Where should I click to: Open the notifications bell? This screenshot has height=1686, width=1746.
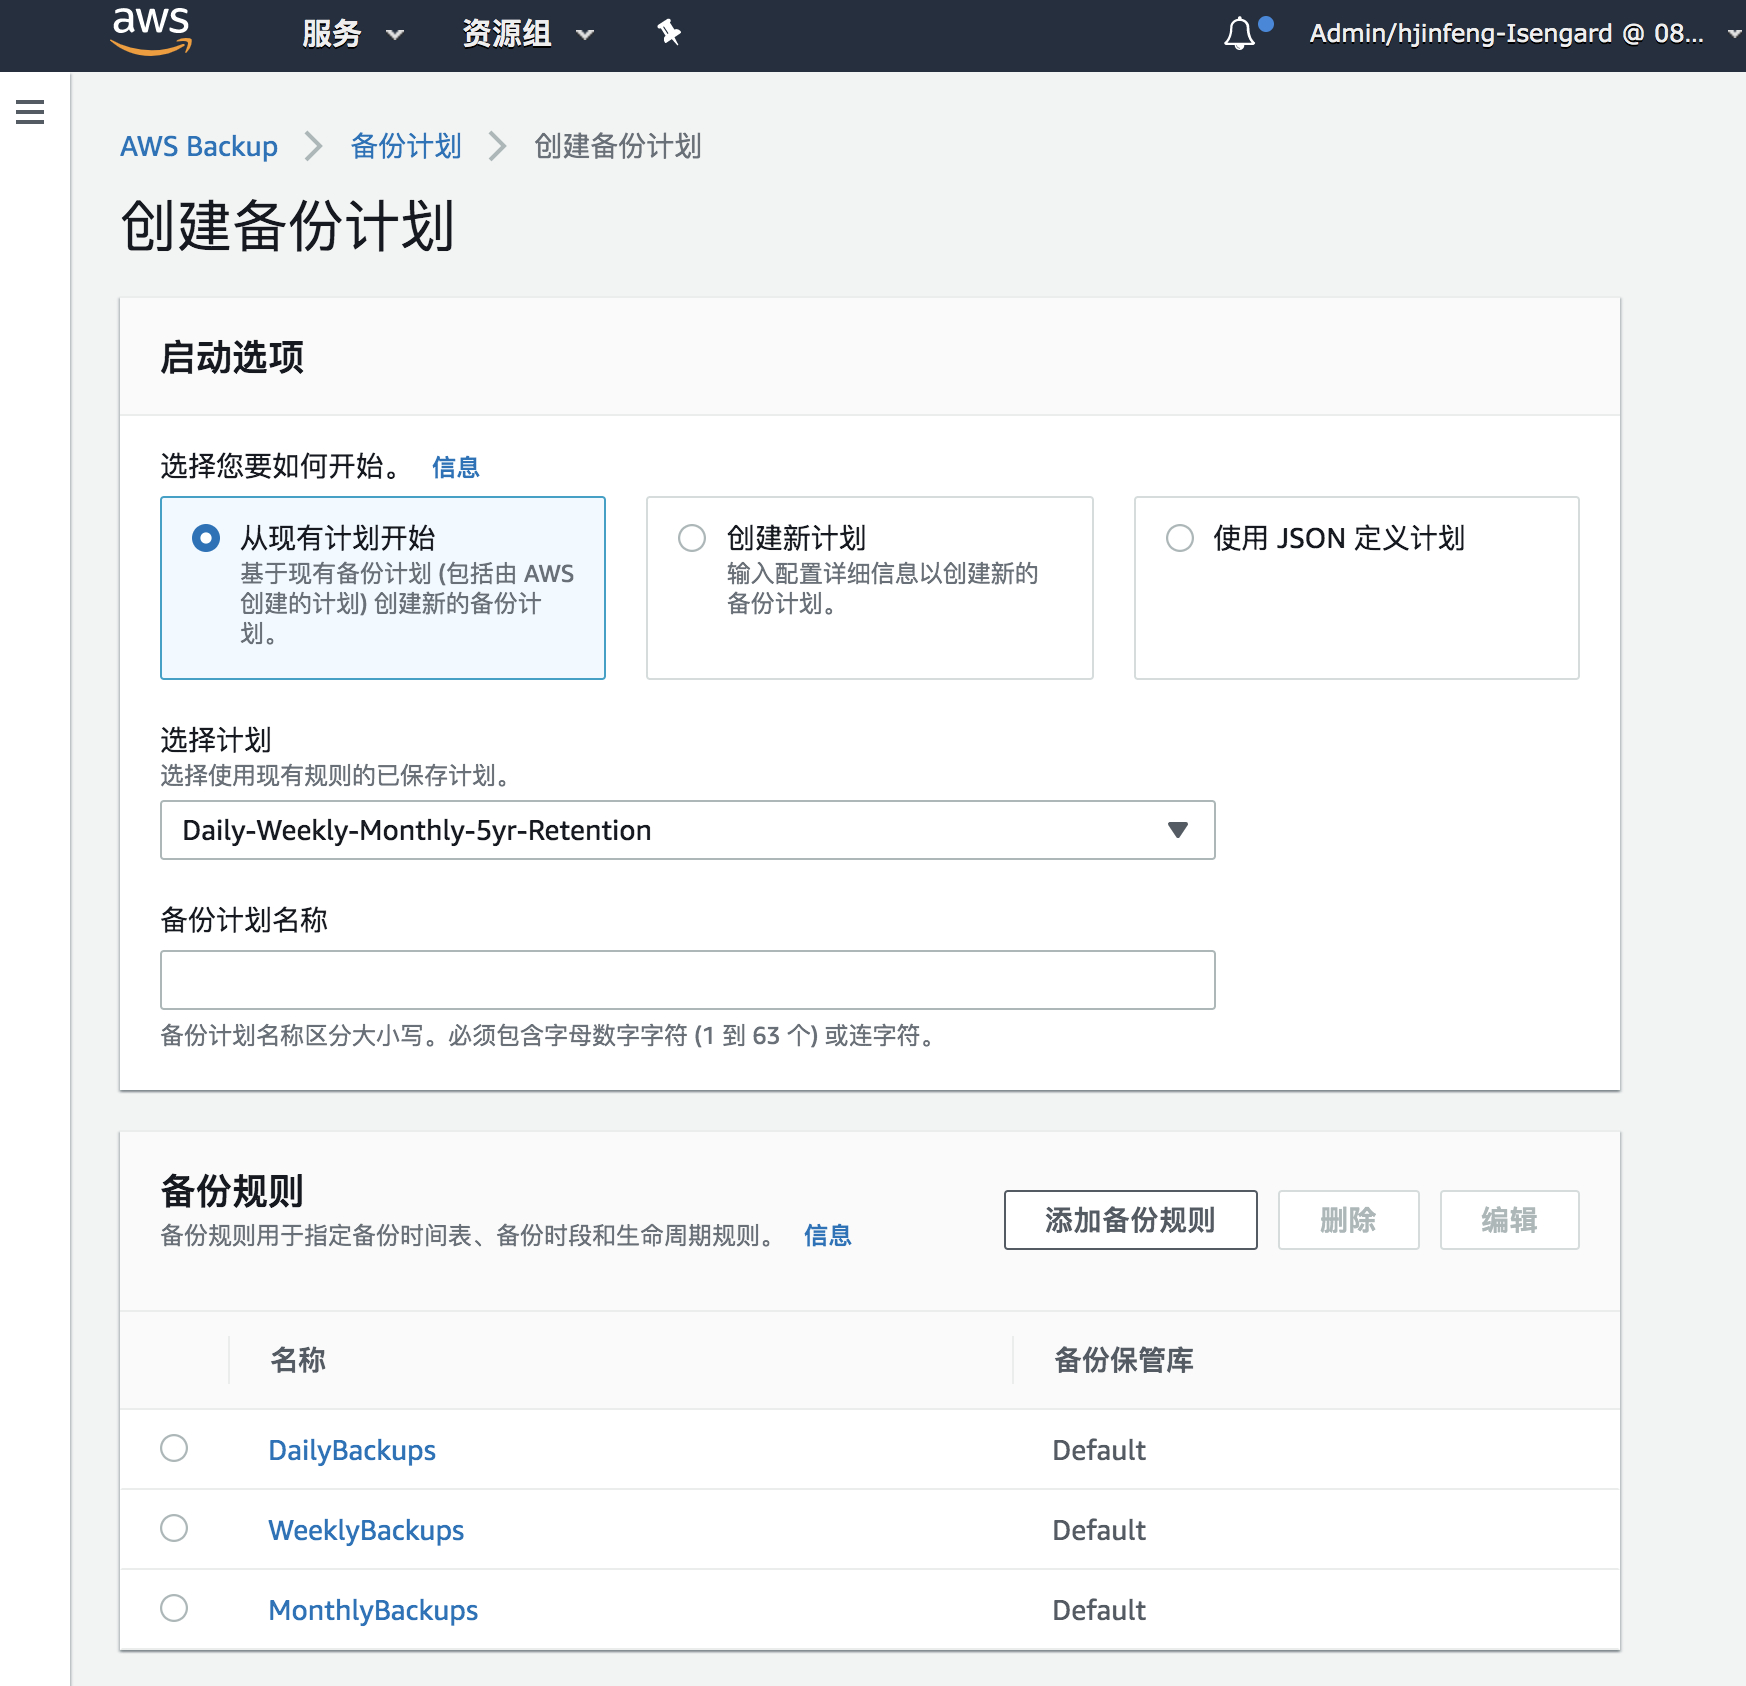click(1240, 34)
